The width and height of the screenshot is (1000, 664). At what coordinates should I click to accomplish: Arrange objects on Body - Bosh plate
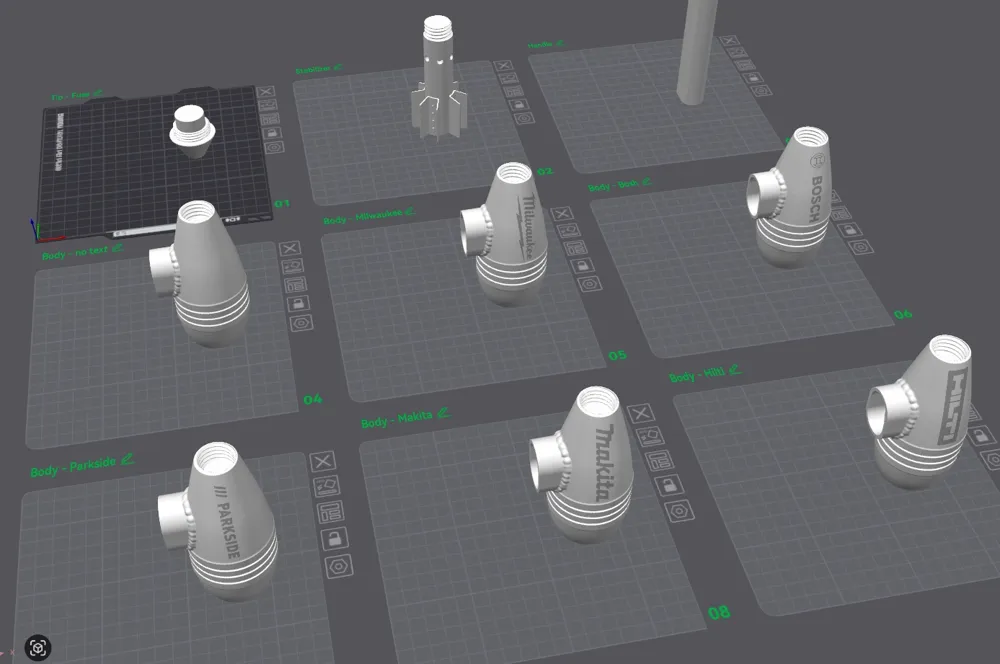click(x=841, y=213)
